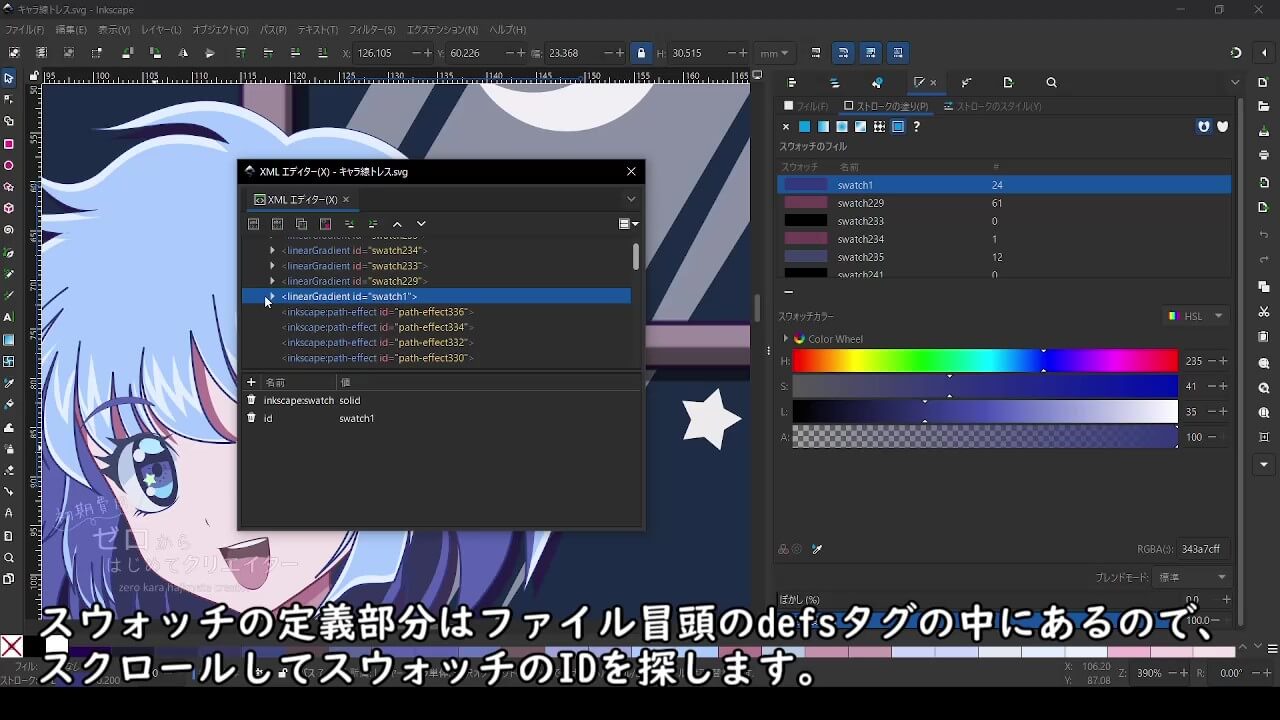This screenshot has width=1280, height=720.
Task: Select the Ellipse circle tool
Action: (9, 165)
